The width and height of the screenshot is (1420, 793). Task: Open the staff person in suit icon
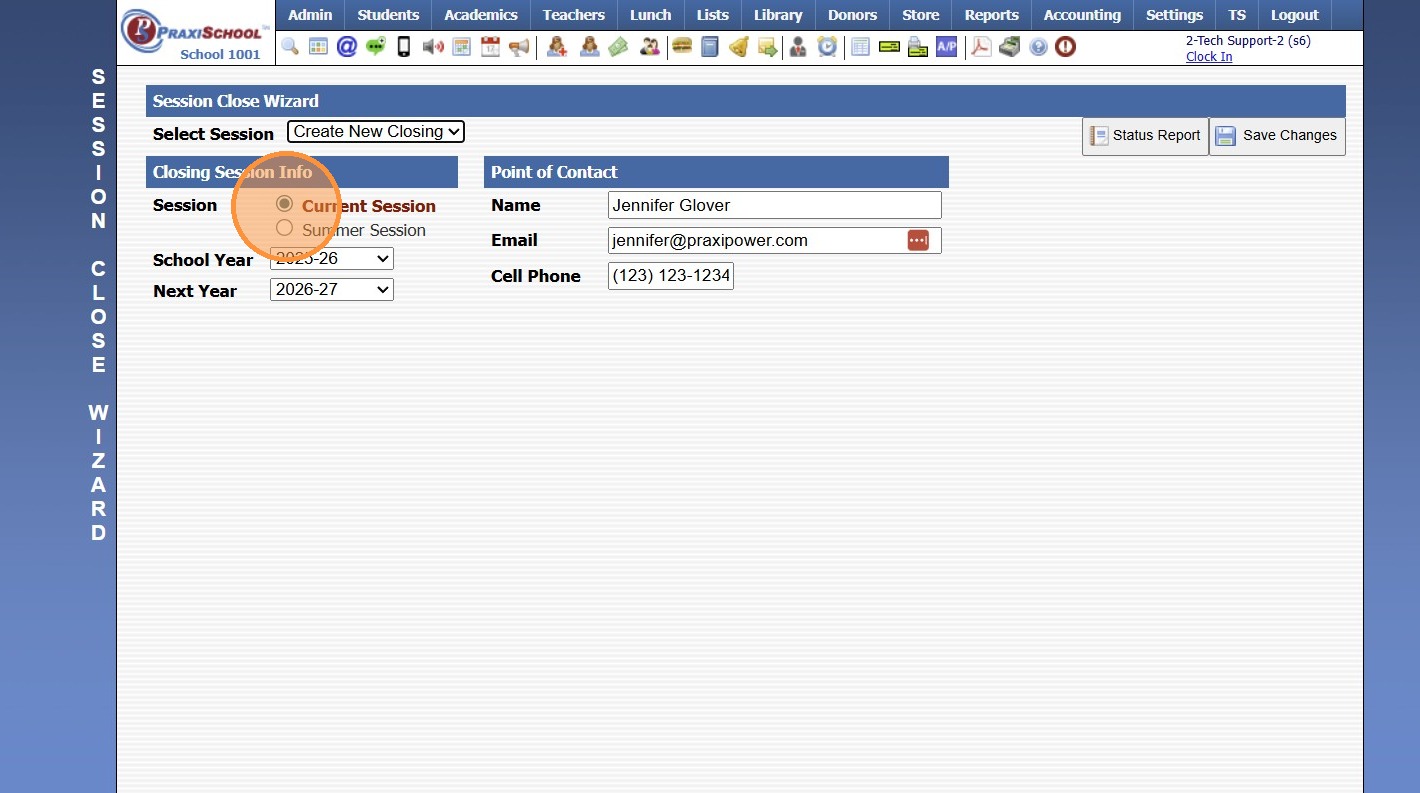798,47
